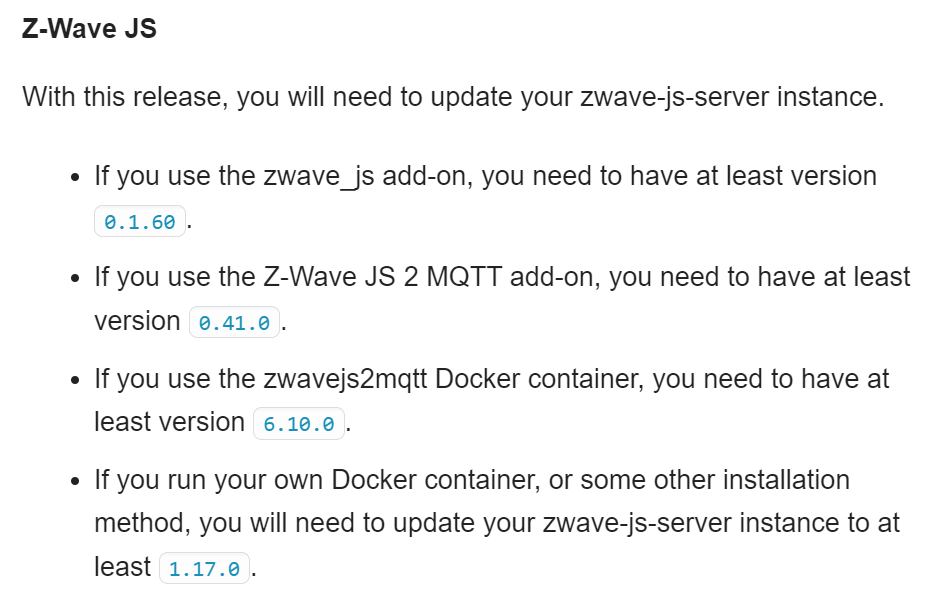Click the bullet marker of the zwave_js add-on item
The width and height of the screenshot is (940, 615).
click(75, 177)
